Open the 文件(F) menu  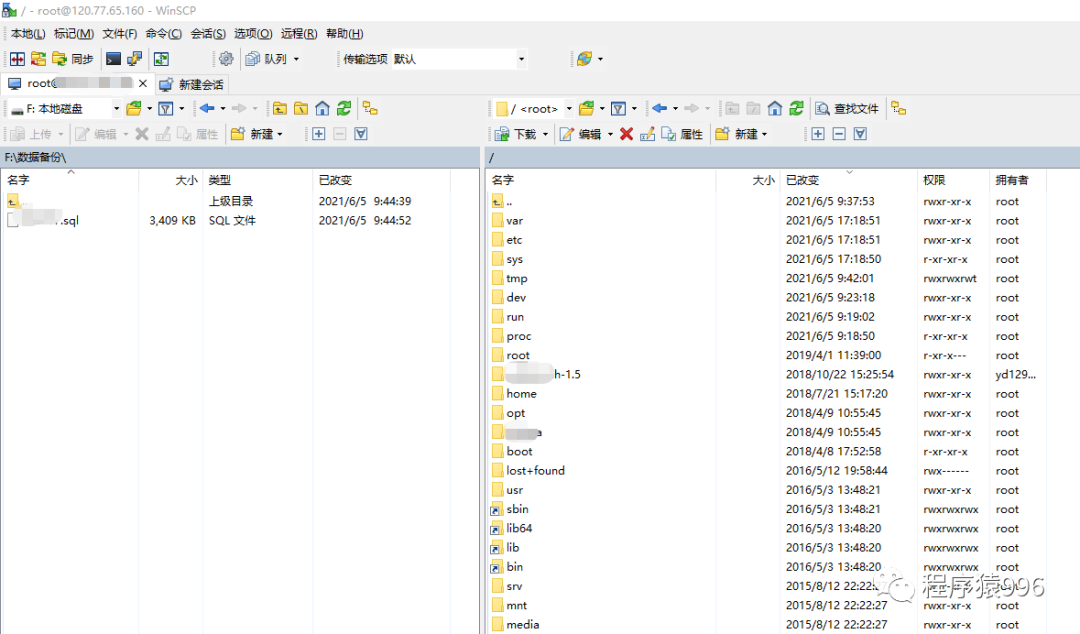pos(119,34)
